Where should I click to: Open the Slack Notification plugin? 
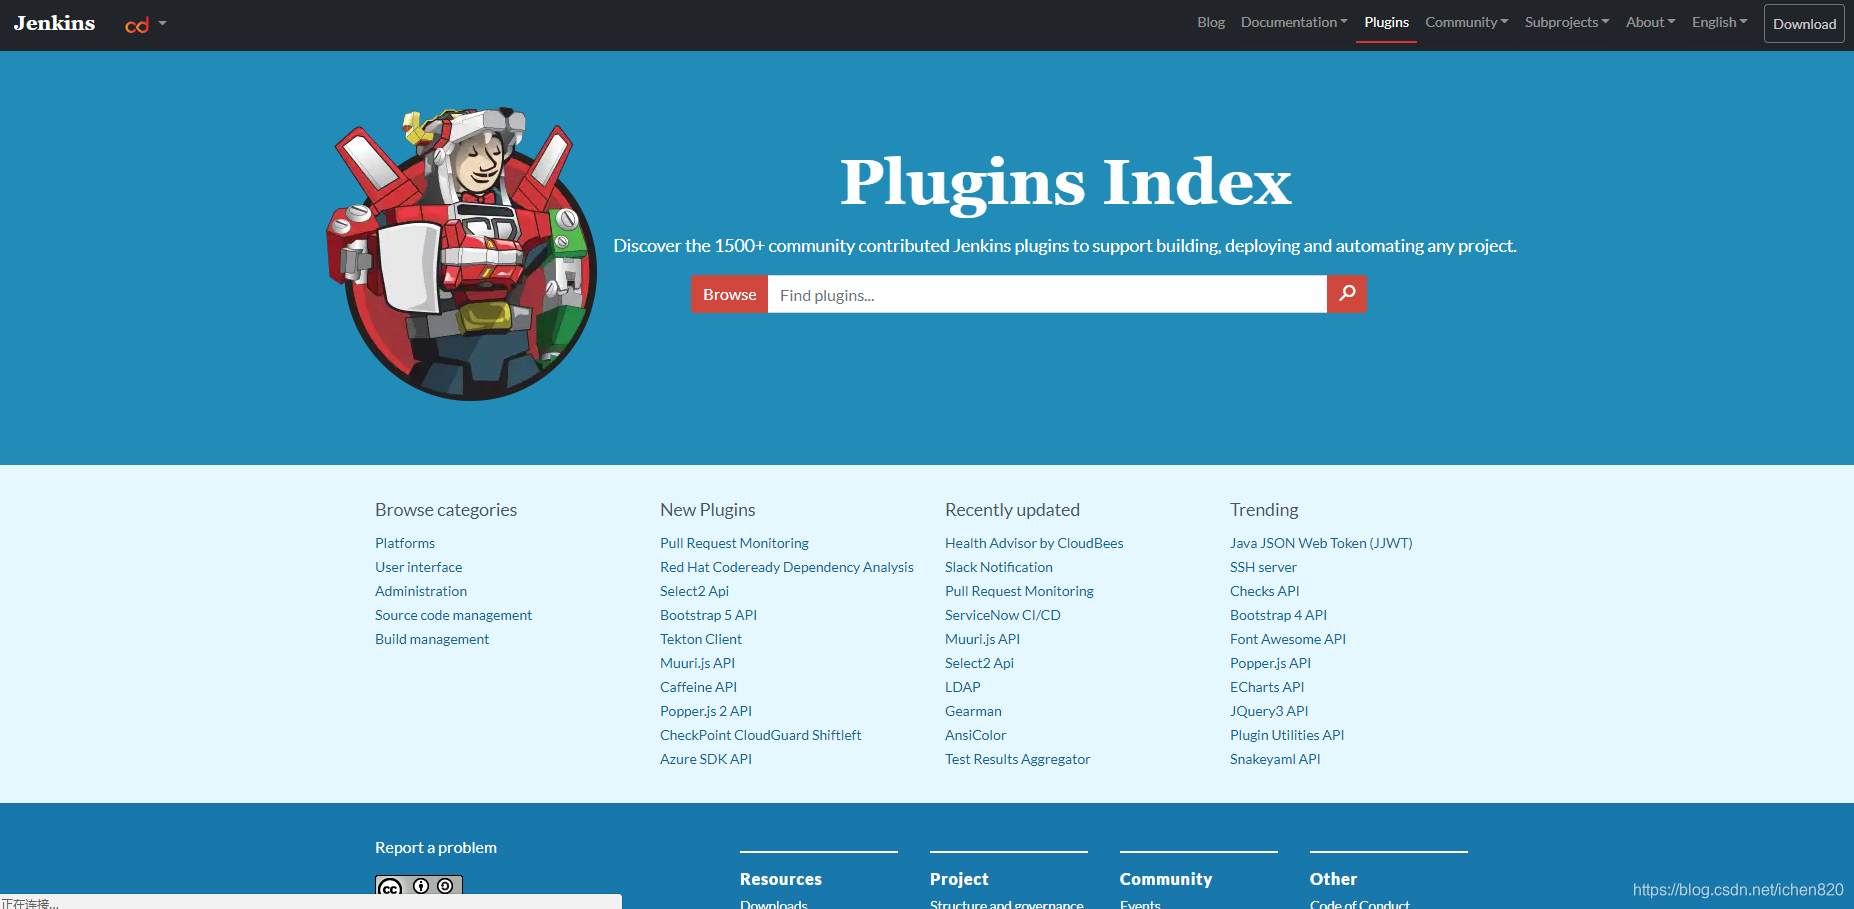[x=999, y=567]
